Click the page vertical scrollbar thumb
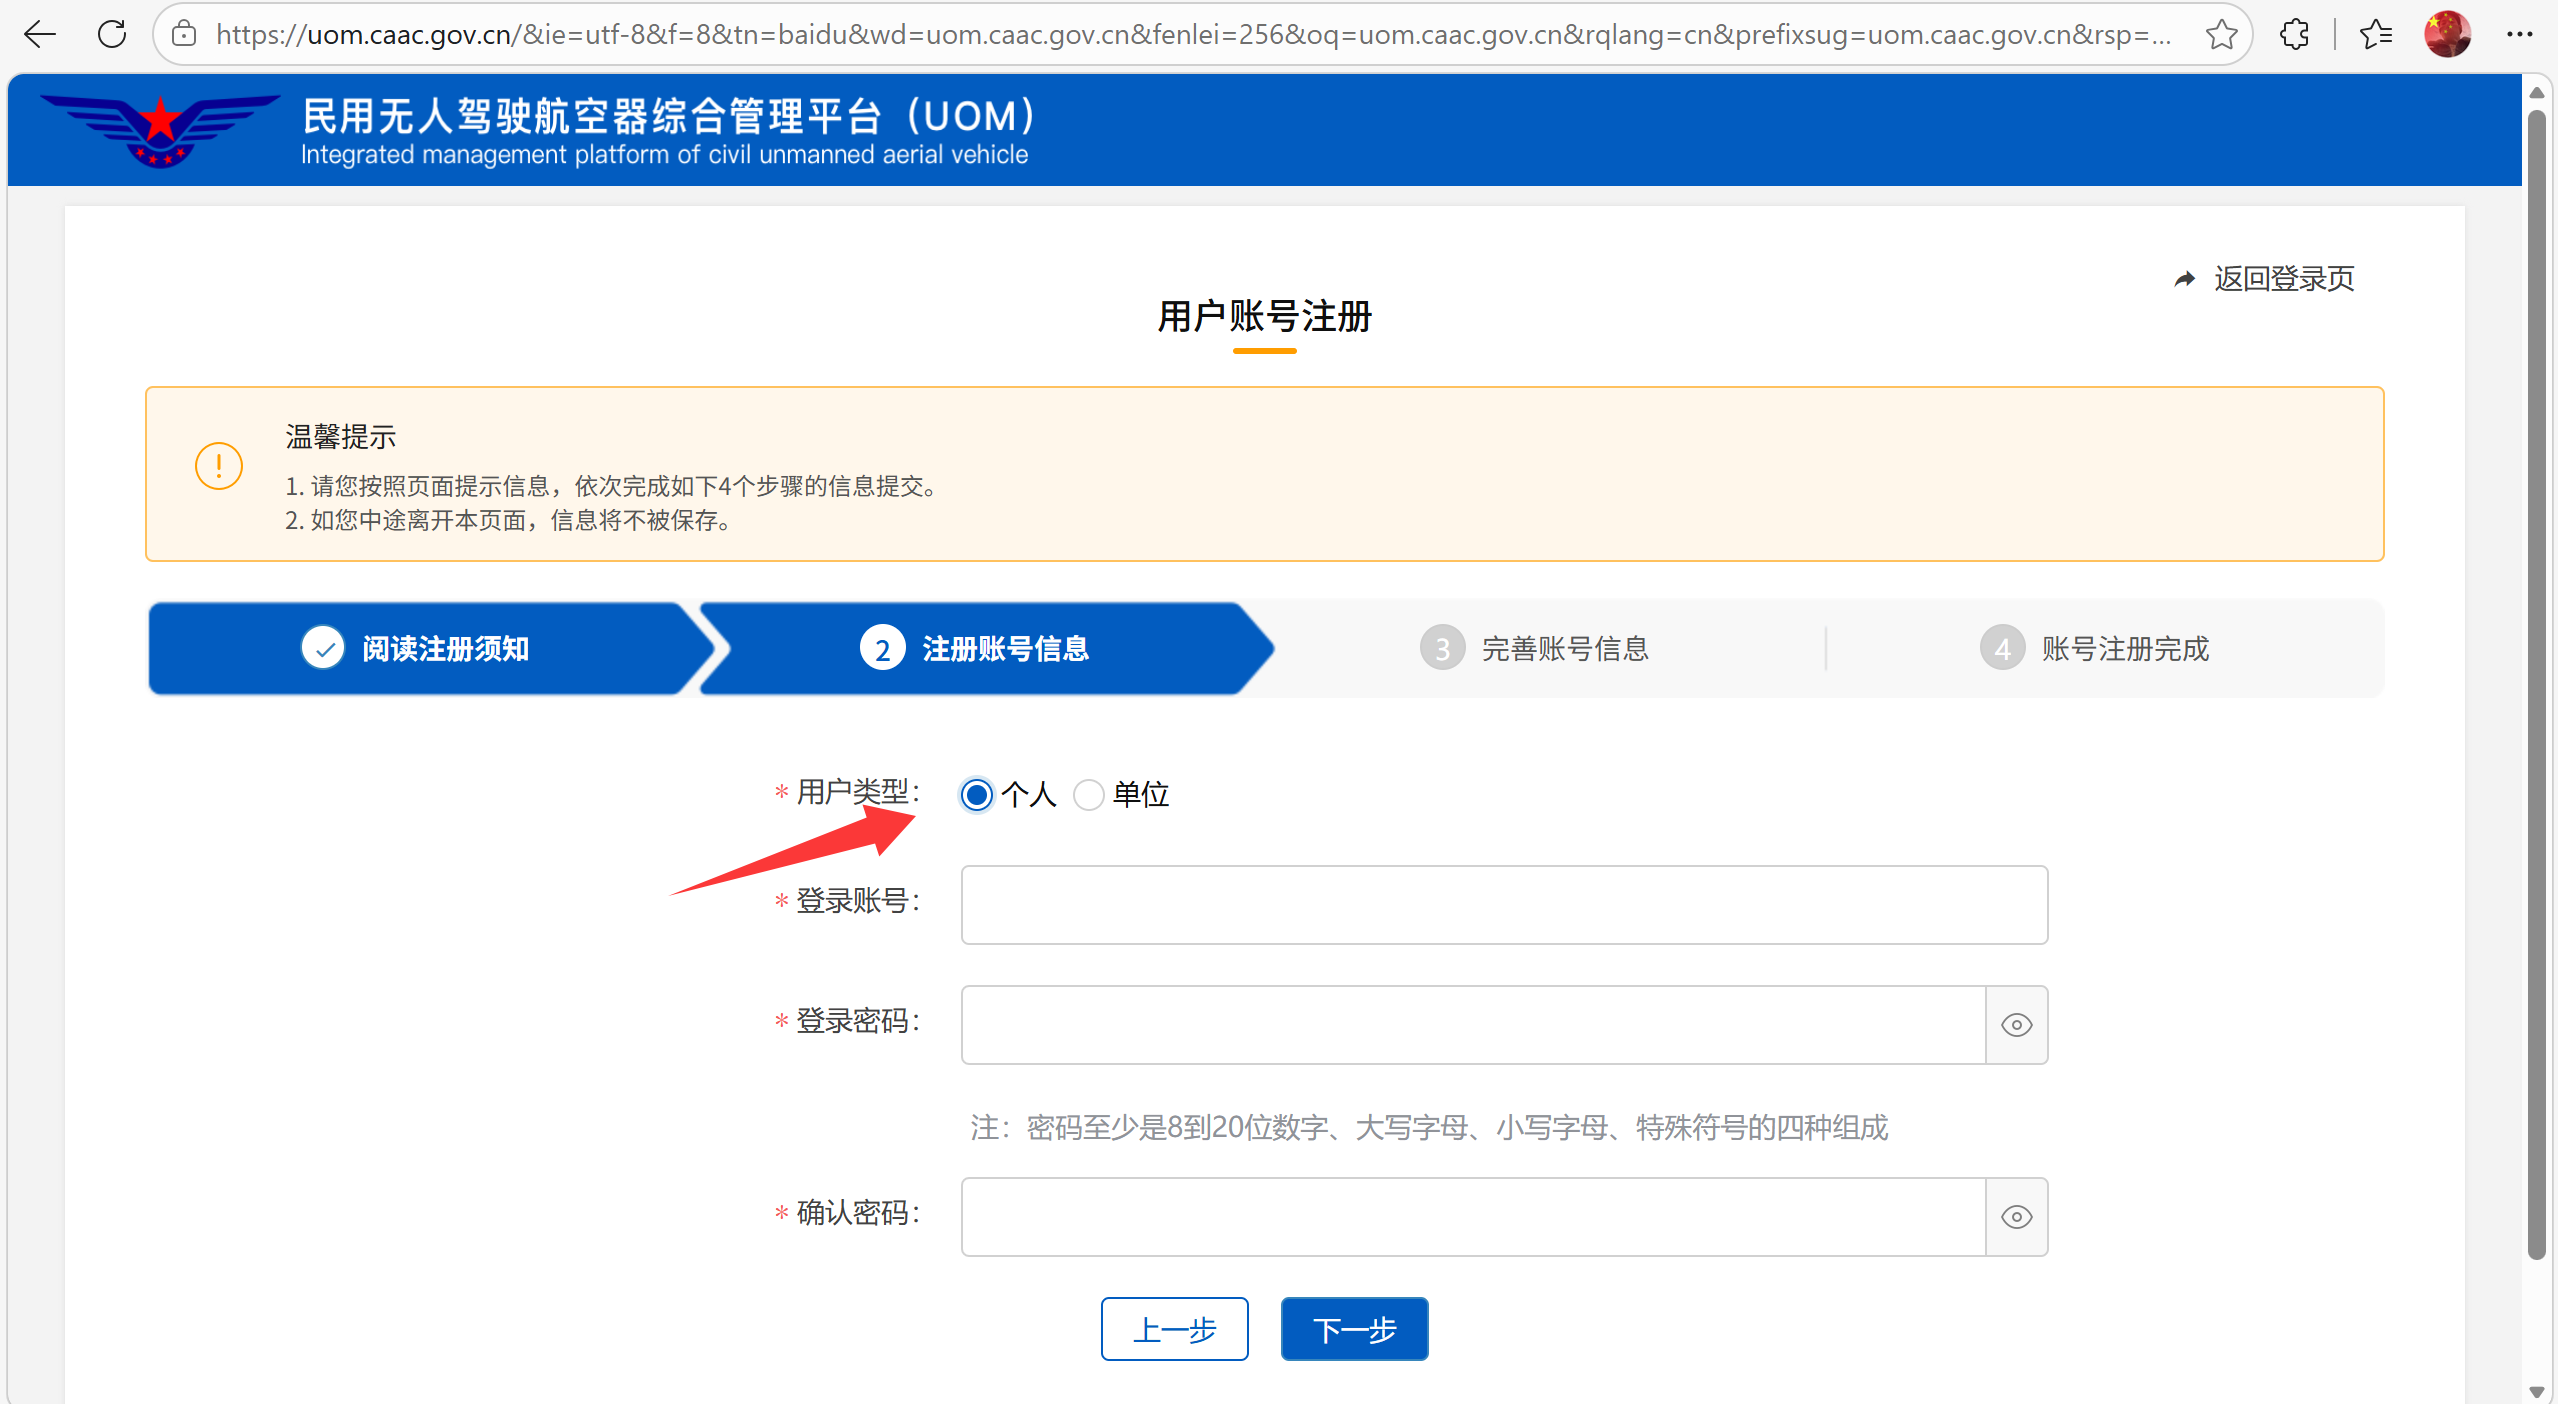 pos(2536,685)
